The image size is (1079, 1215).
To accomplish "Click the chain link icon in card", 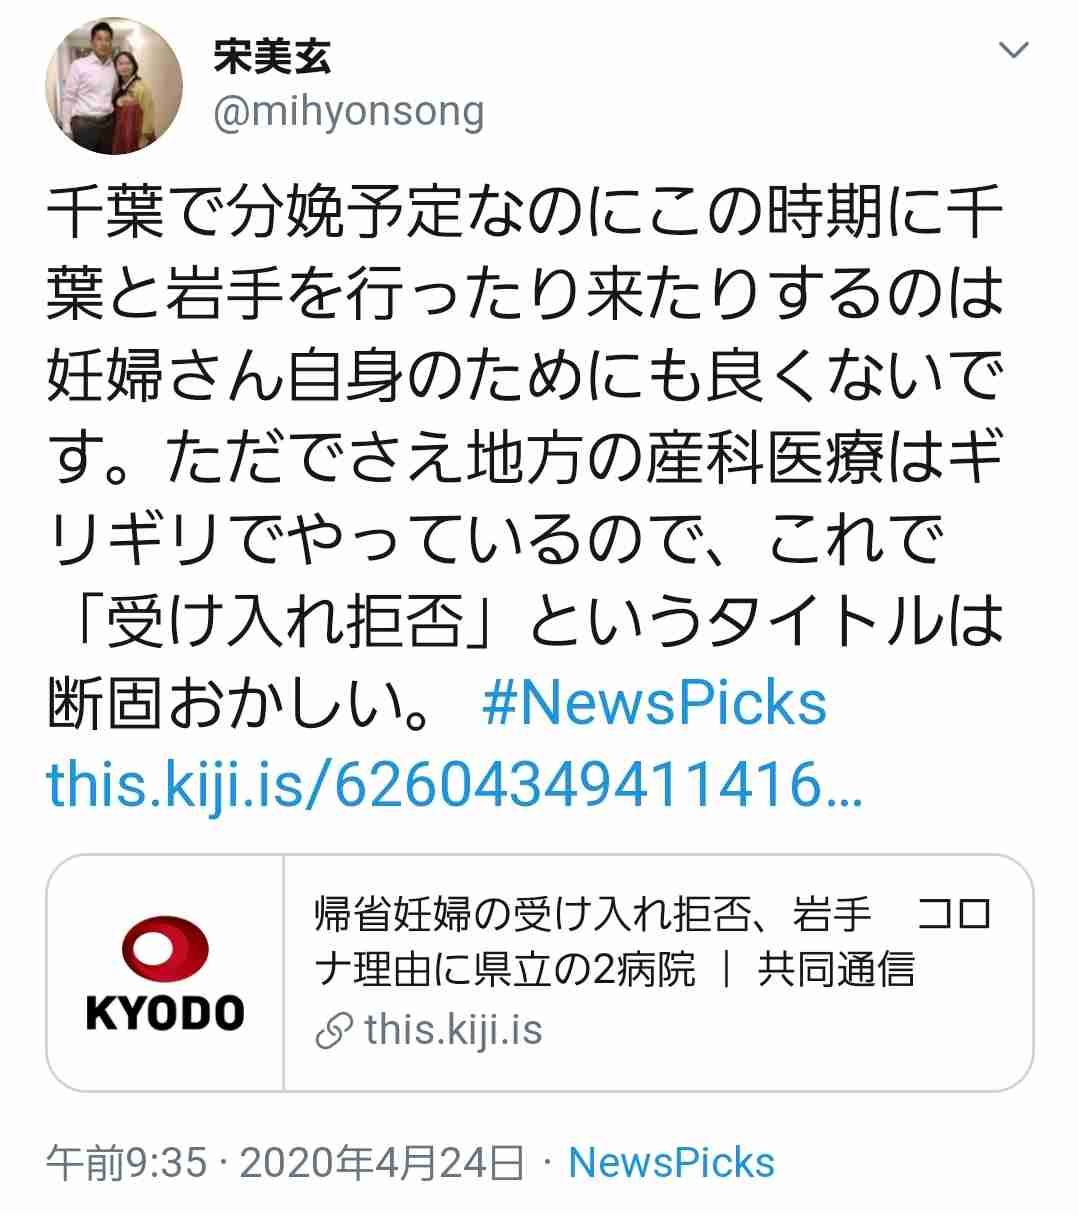I will [x=334, y=1031].
